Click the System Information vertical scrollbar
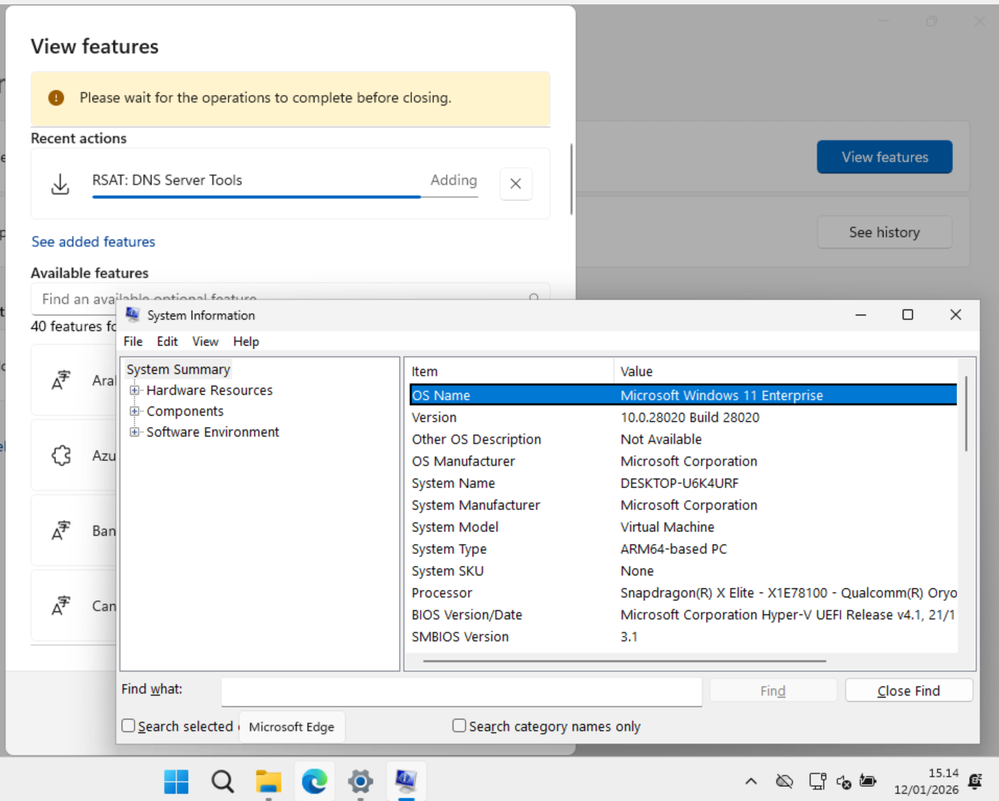 point(966,414)
